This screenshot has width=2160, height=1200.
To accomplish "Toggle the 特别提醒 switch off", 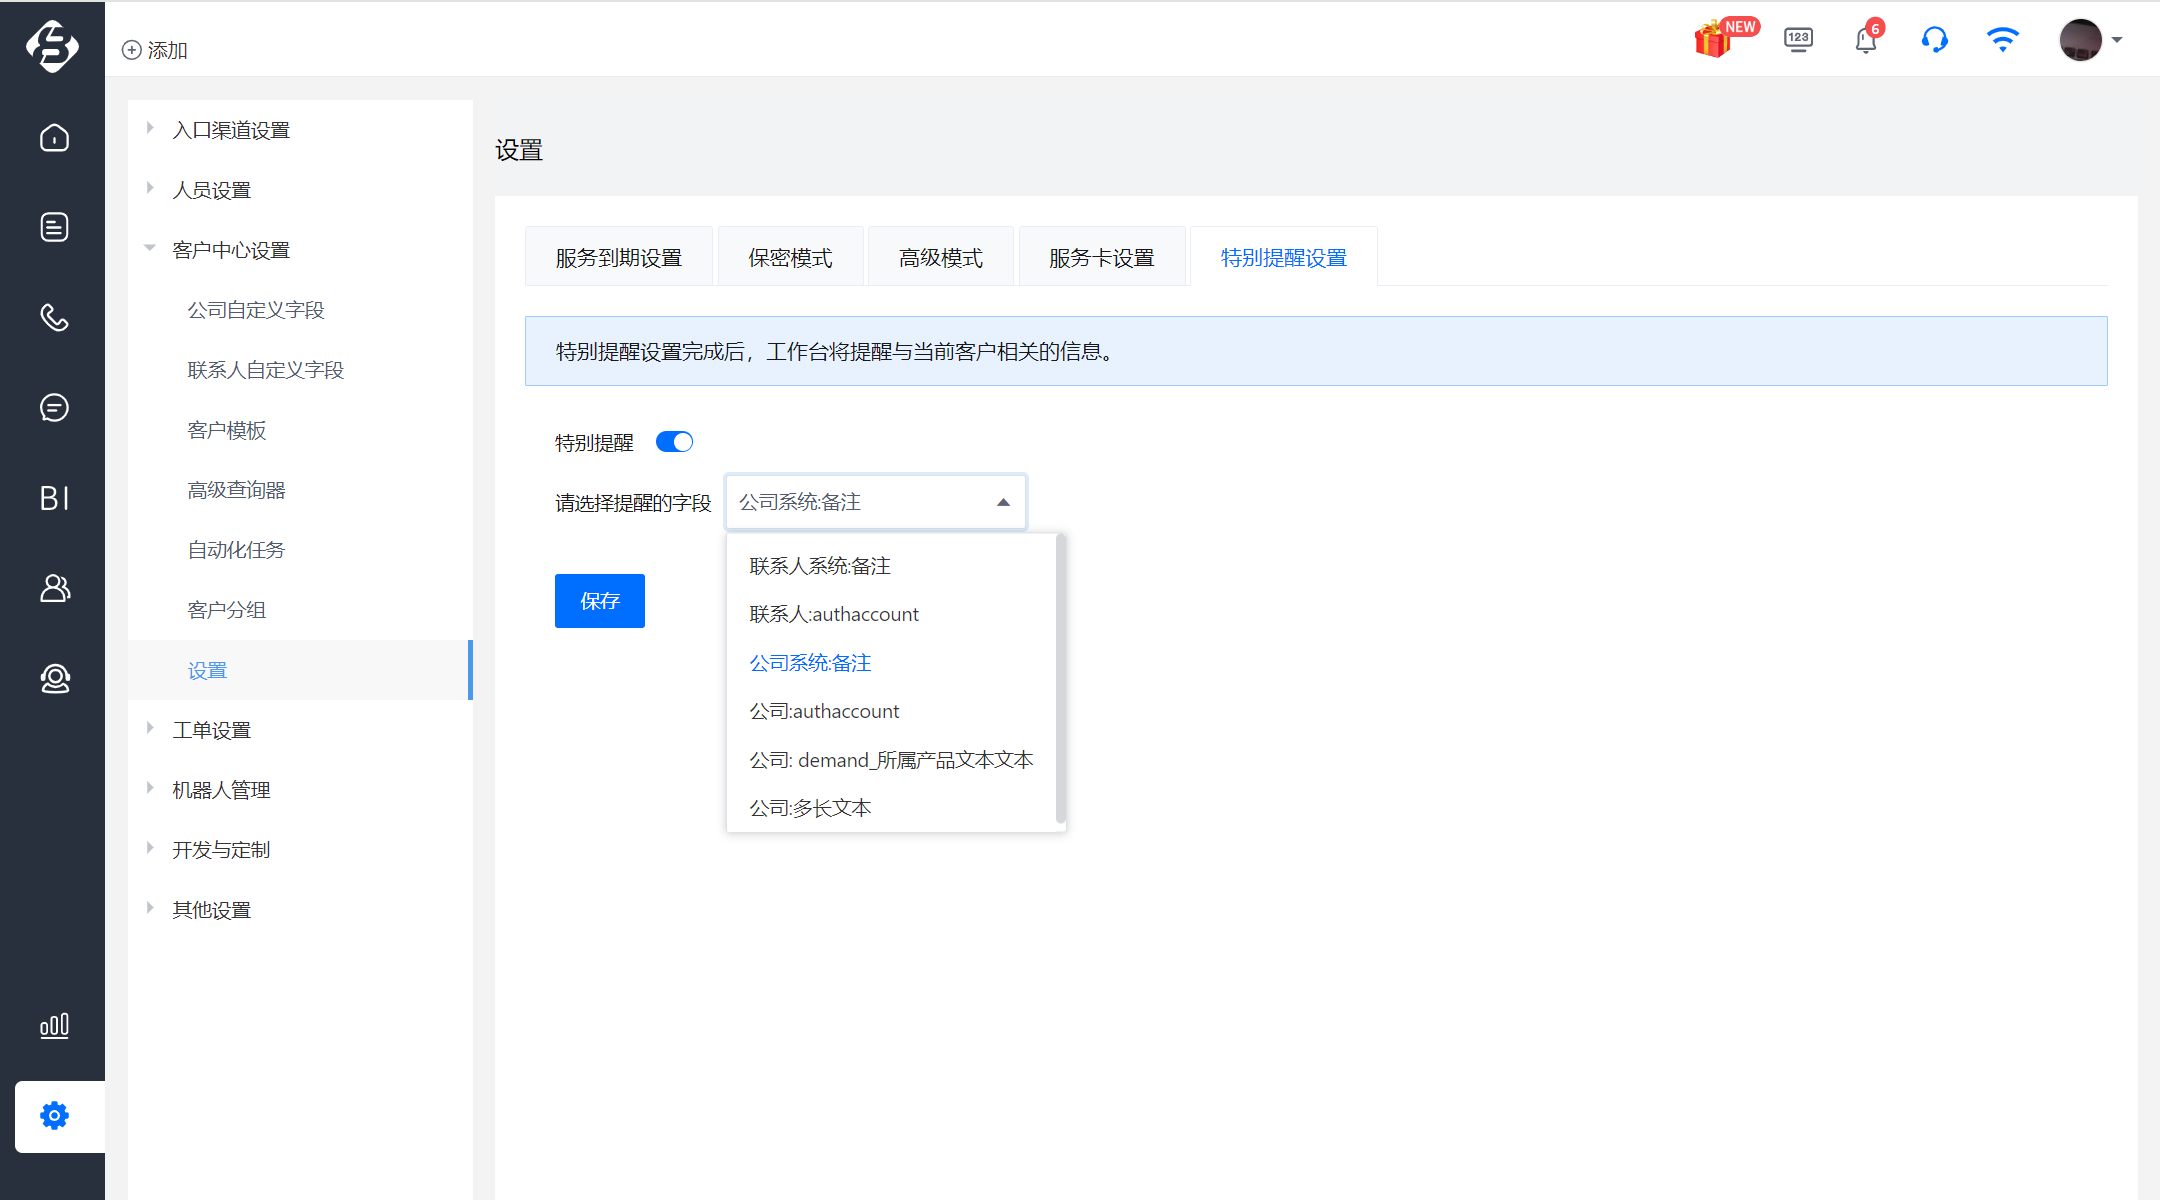I will click(674, 442).
